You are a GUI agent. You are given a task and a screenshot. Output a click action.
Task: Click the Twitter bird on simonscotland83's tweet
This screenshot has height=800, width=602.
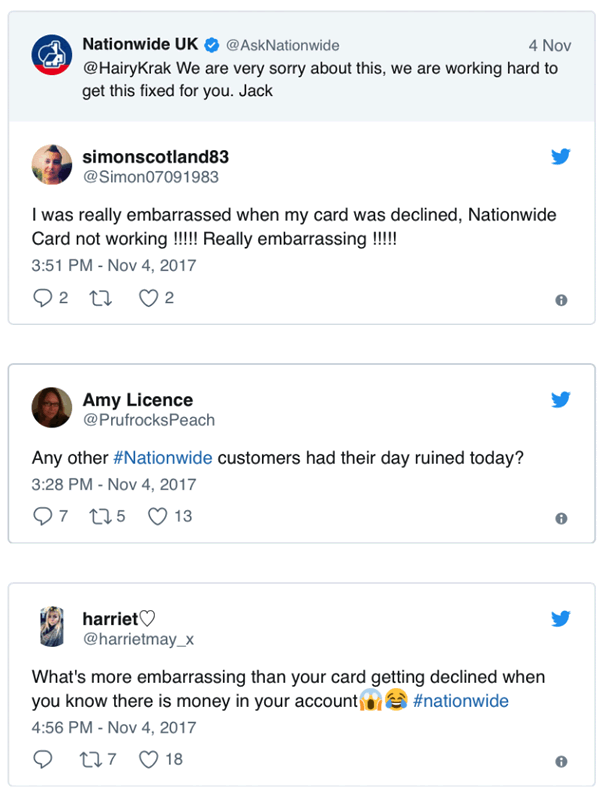561,157
